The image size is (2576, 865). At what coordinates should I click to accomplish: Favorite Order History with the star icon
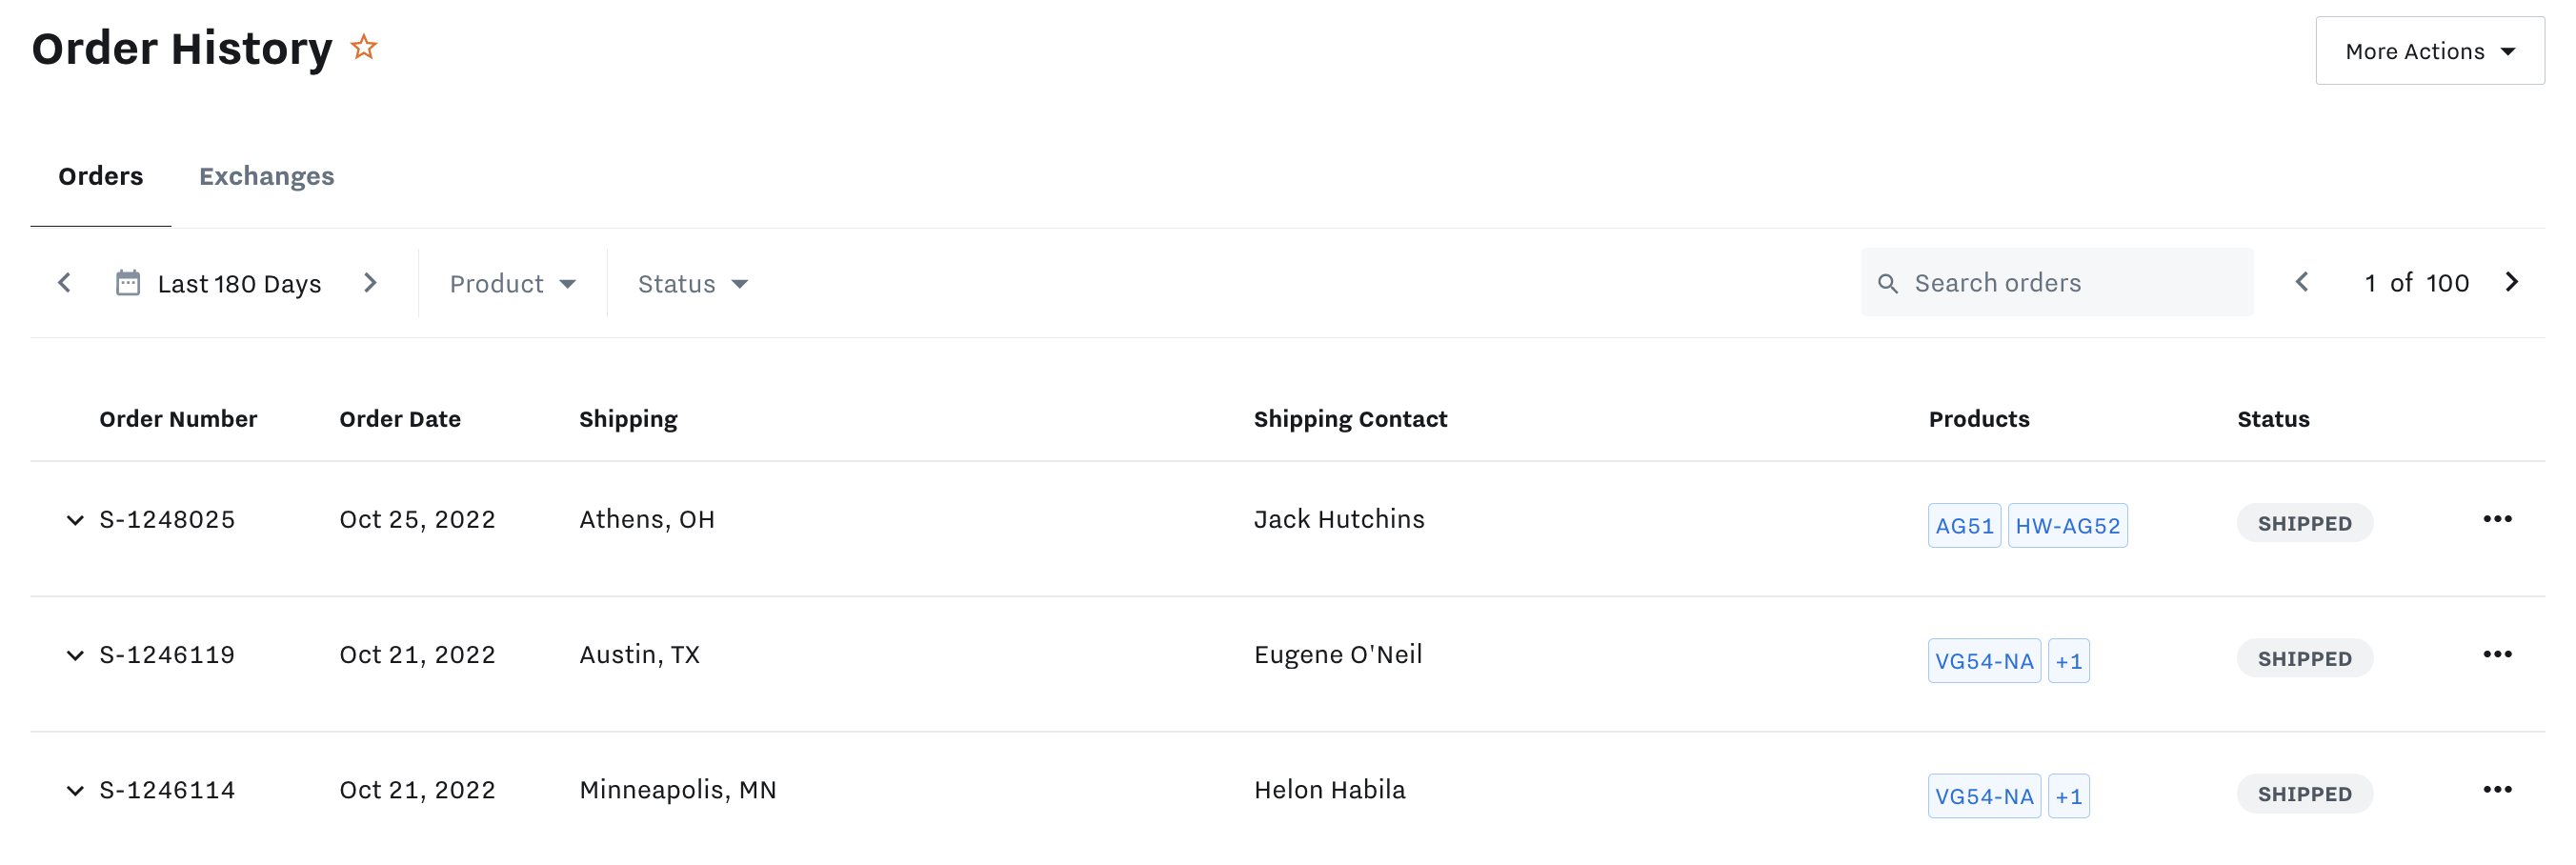[x=363, y=46]
